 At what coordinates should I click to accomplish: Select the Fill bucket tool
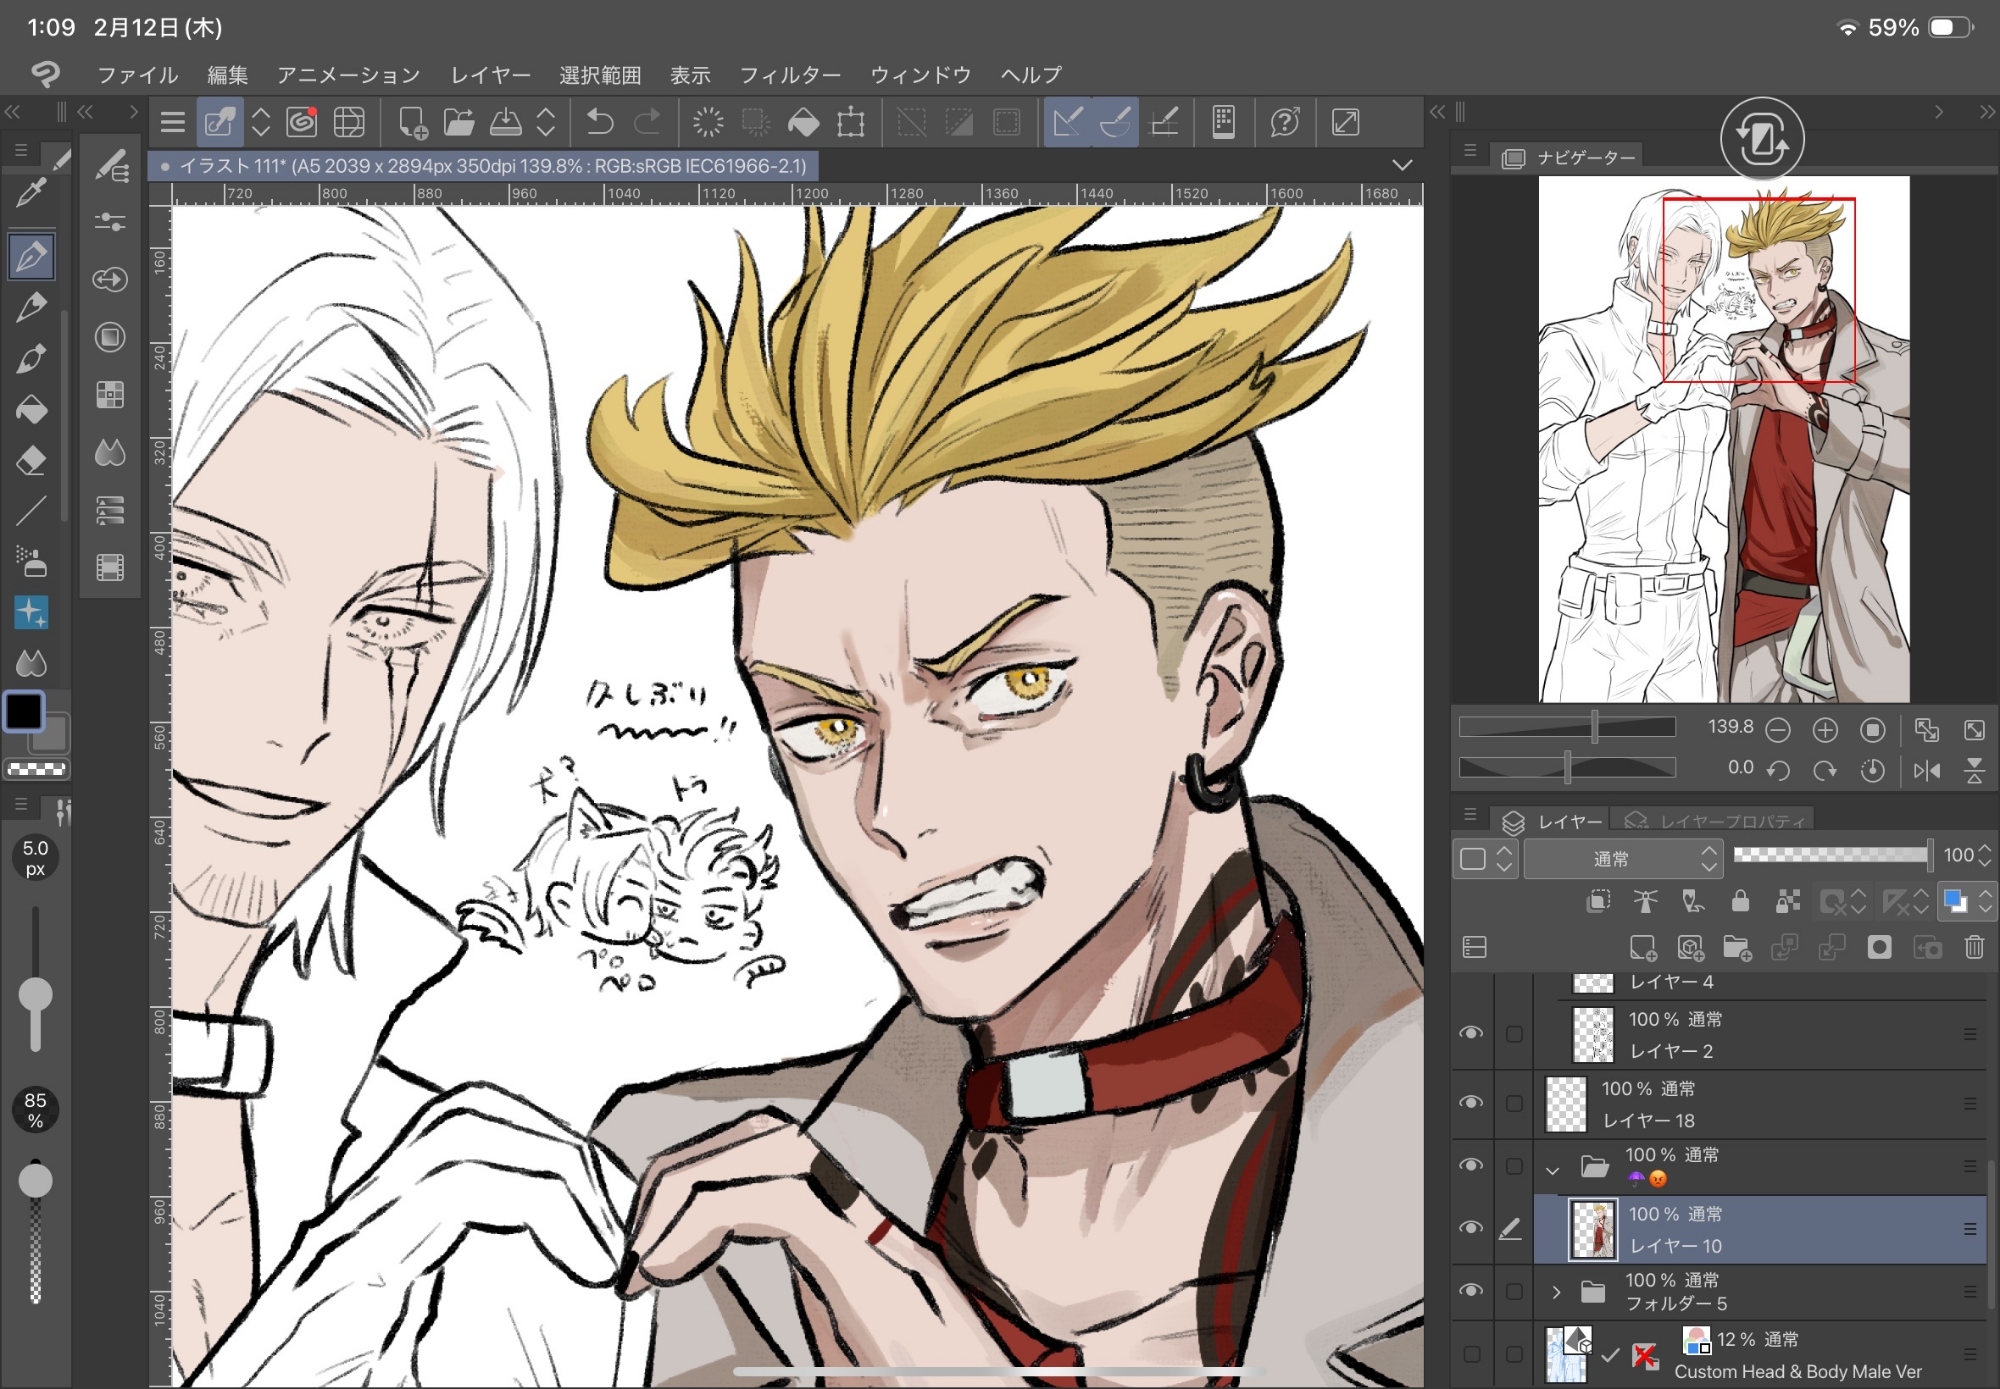click(x=31, y=410)
